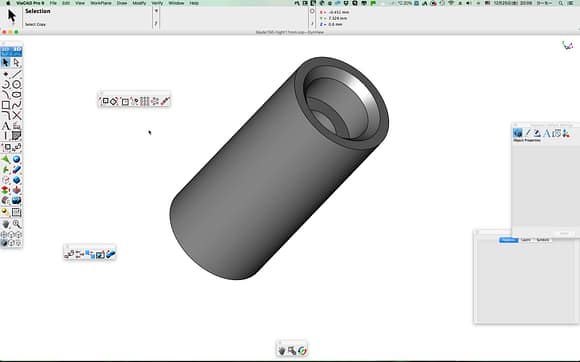Click the large Selection arrow in the prompt bar

pyautogui.click(x=12, y=16)
